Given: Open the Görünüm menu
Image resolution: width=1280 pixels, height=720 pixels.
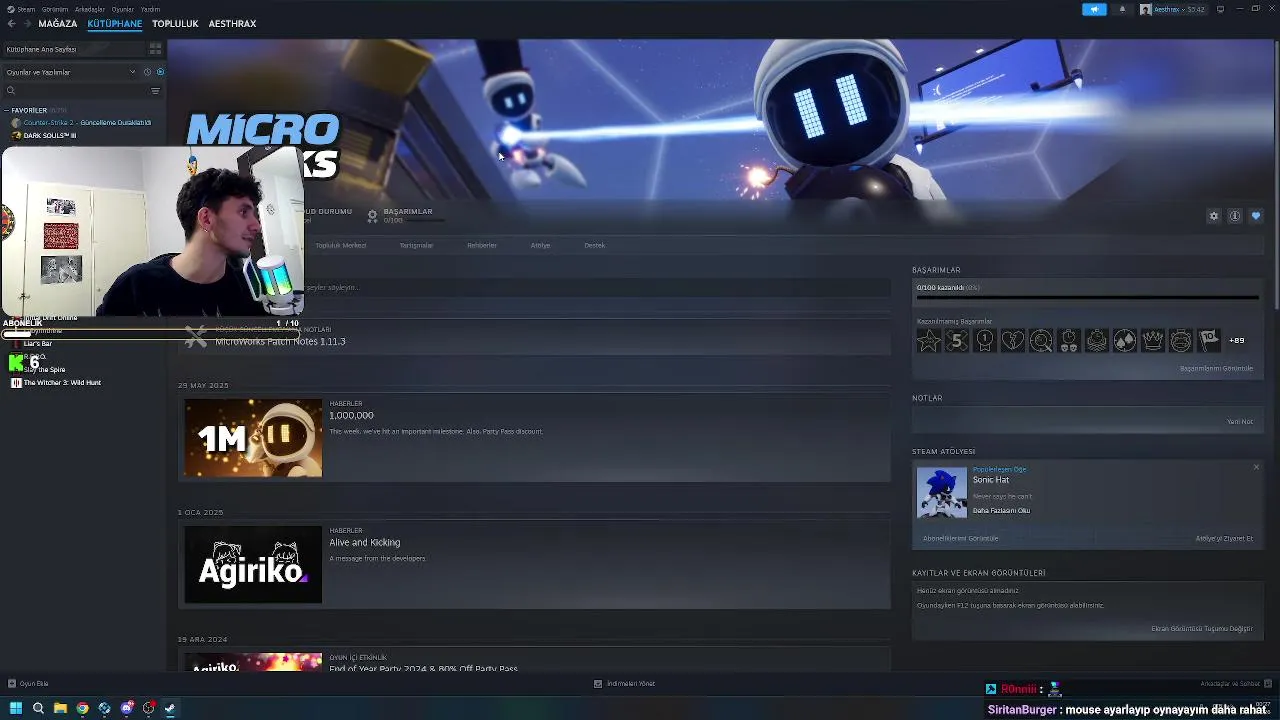Looking at the screenshot, I should tap(54, 9).
